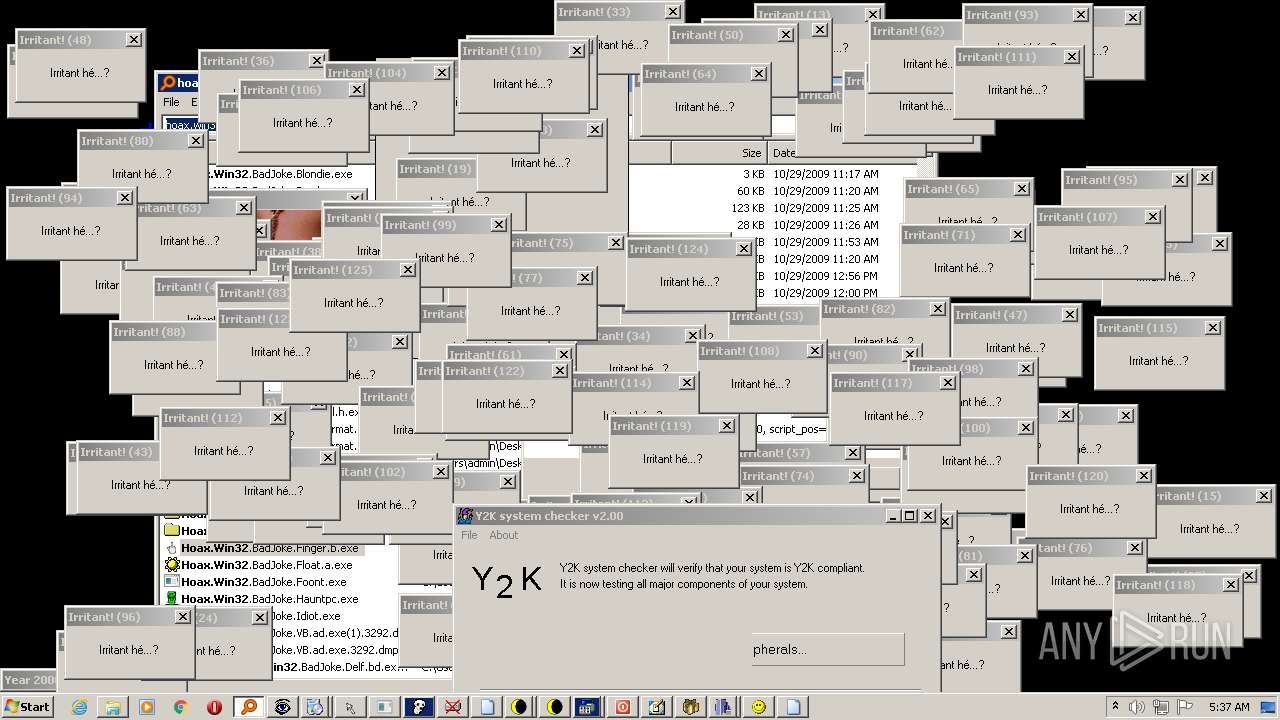
Task: Focus the Irritant! (94) title bar
Action: coord(71,198)
